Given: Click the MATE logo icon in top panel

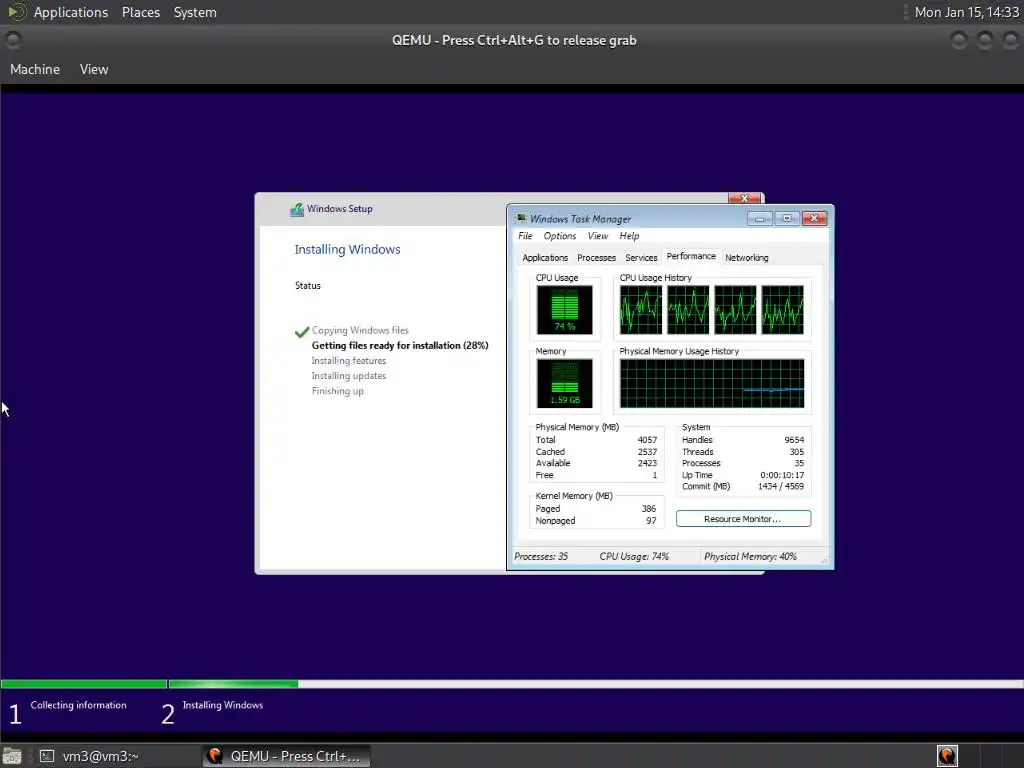Looking at the screenshot, I should point(16,12).
